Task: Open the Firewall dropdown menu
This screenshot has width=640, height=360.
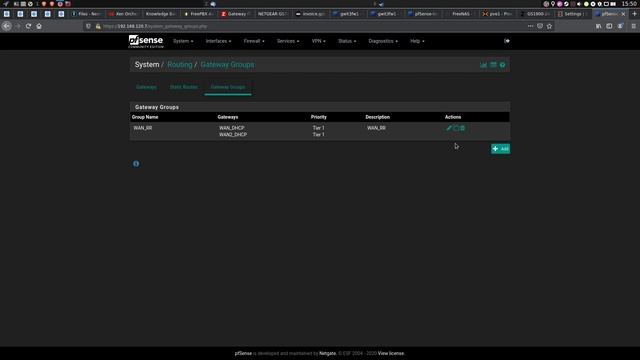Action: coord(254,41)
